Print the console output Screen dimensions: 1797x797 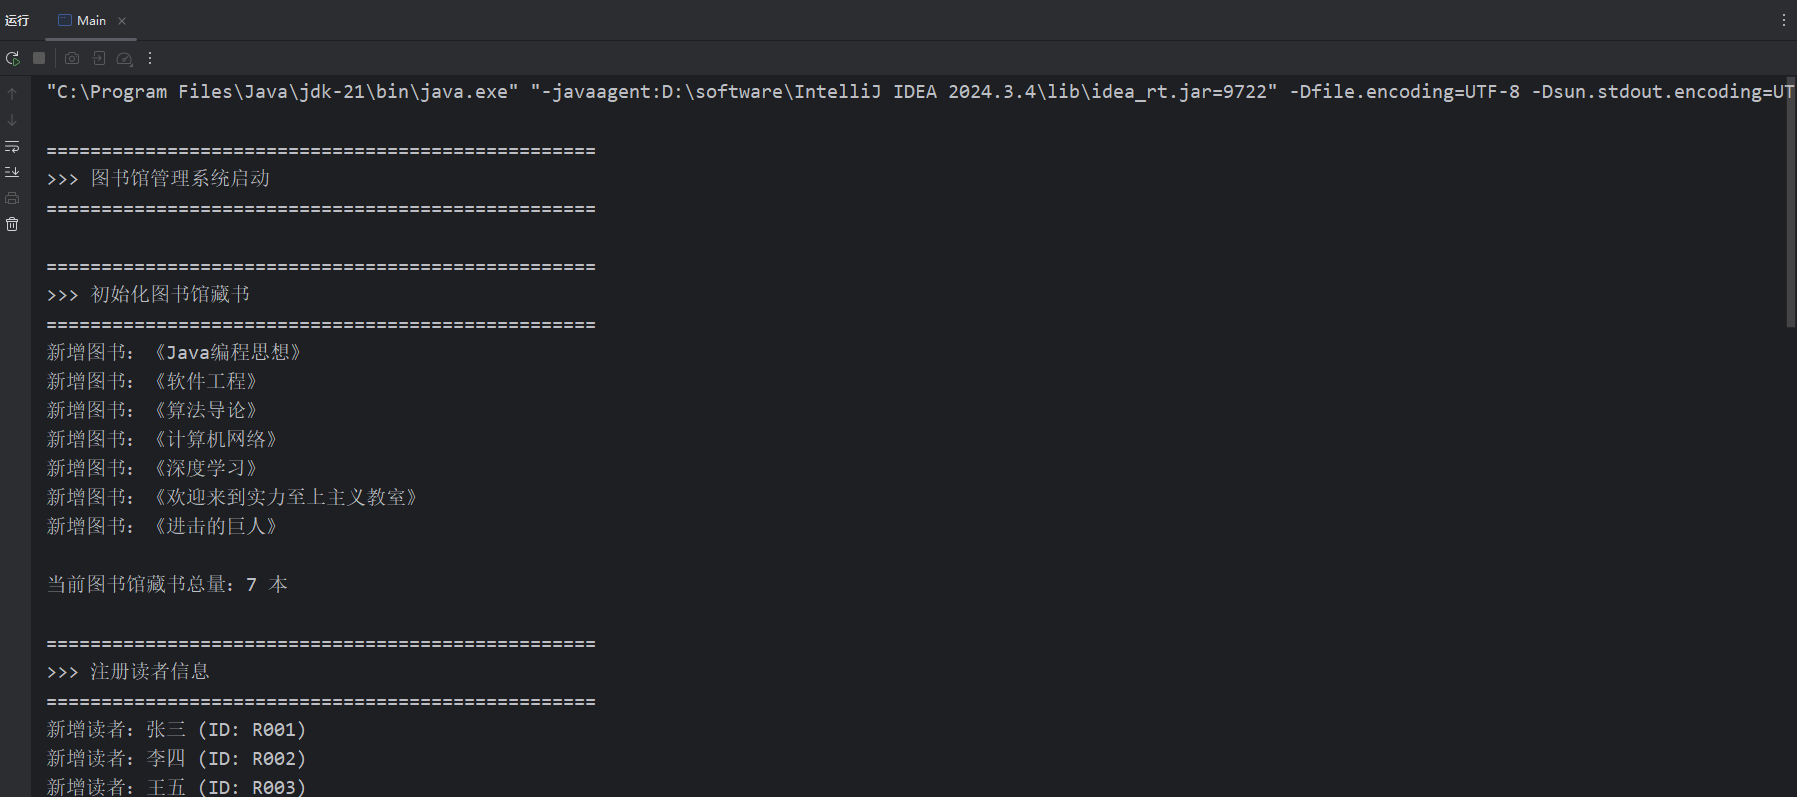click(12, 198)
